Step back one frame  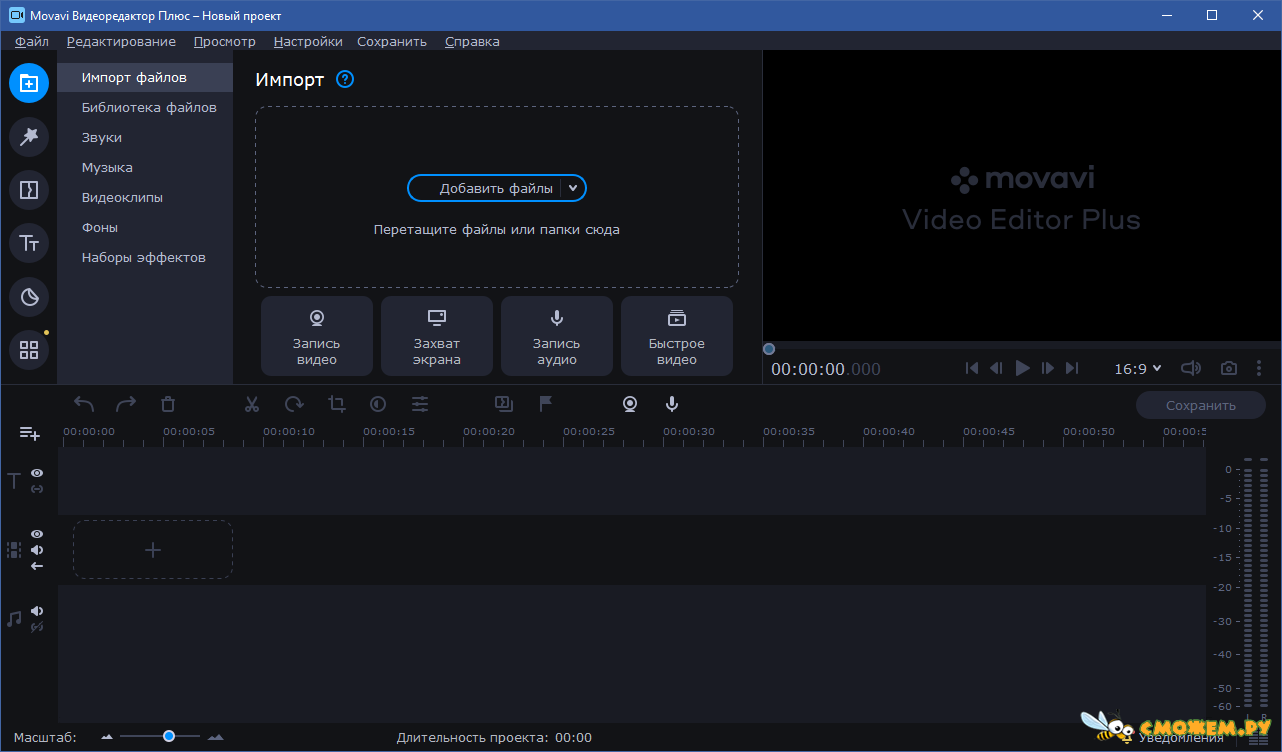(x=996, y=368)
